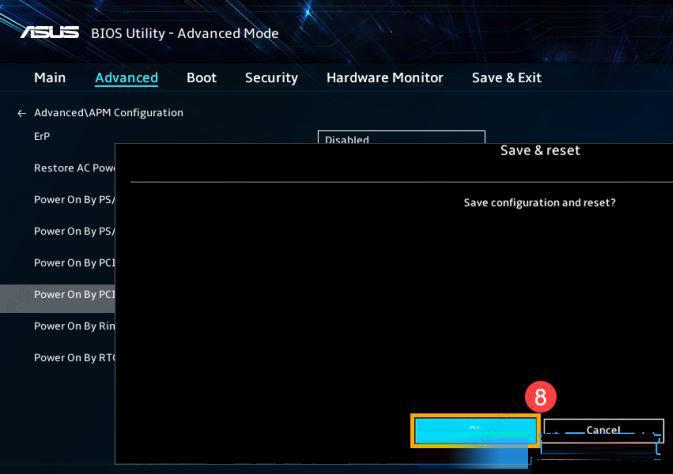
Task: Go to the Security tab
Action: (271, 78)
